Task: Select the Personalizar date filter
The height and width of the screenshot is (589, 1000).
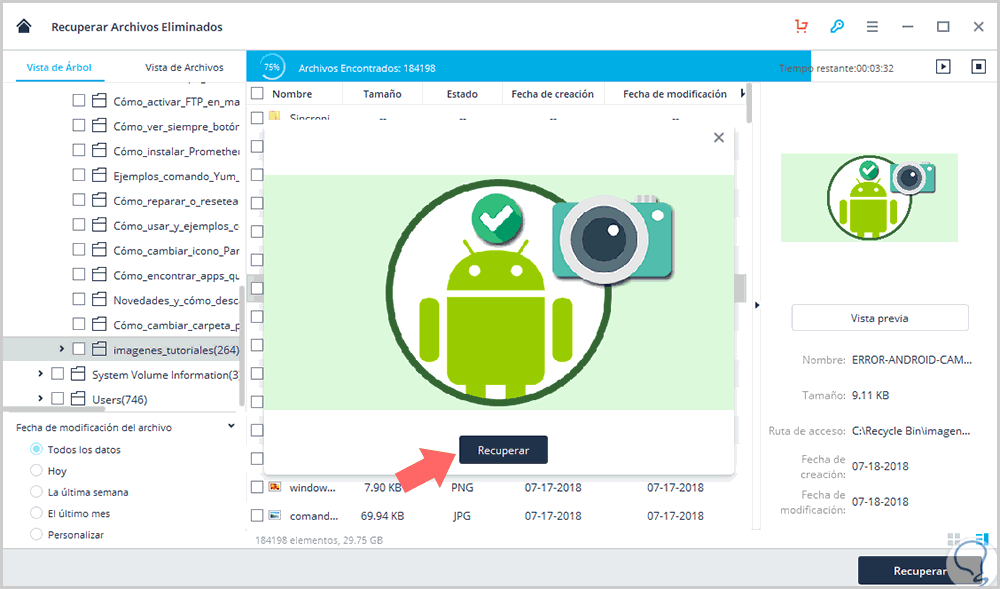Action: pyautogui.click(x=36, y=534)
